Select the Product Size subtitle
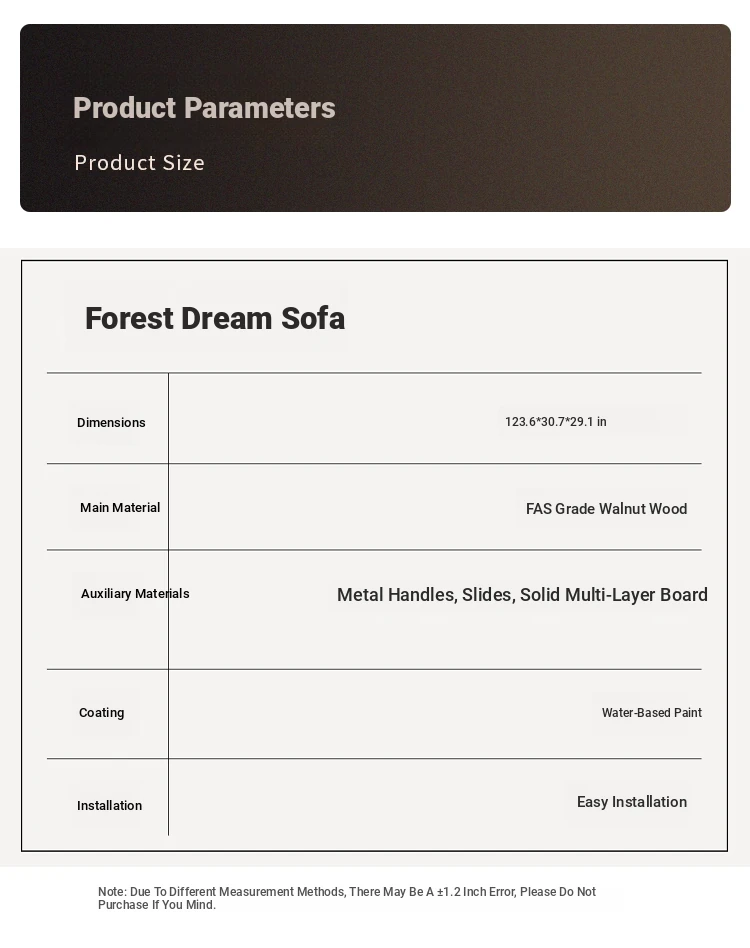Viewport: 750px width, 948px height. tap(139, 163)
